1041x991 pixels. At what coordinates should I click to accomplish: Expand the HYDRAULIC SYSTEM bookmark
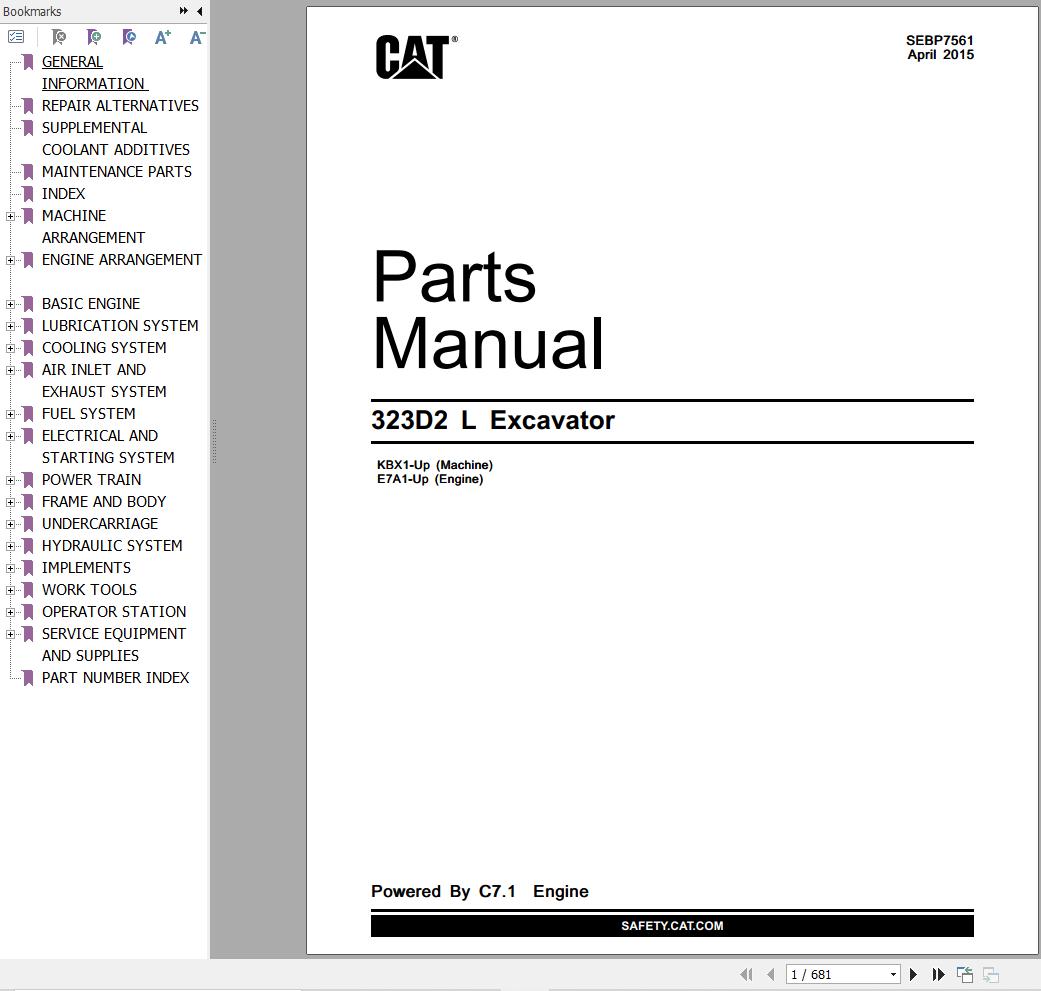click(10, 546)
